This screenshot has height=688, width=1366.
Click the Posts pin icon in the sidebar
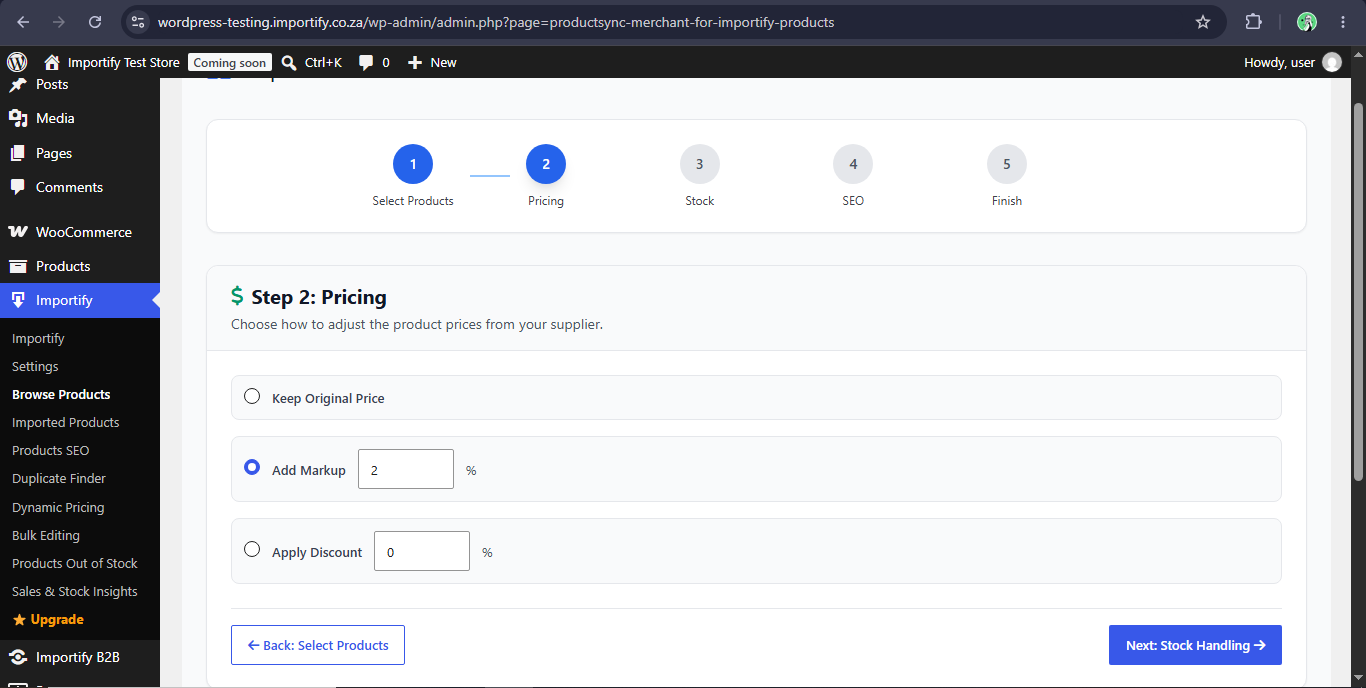coord(17,85)
